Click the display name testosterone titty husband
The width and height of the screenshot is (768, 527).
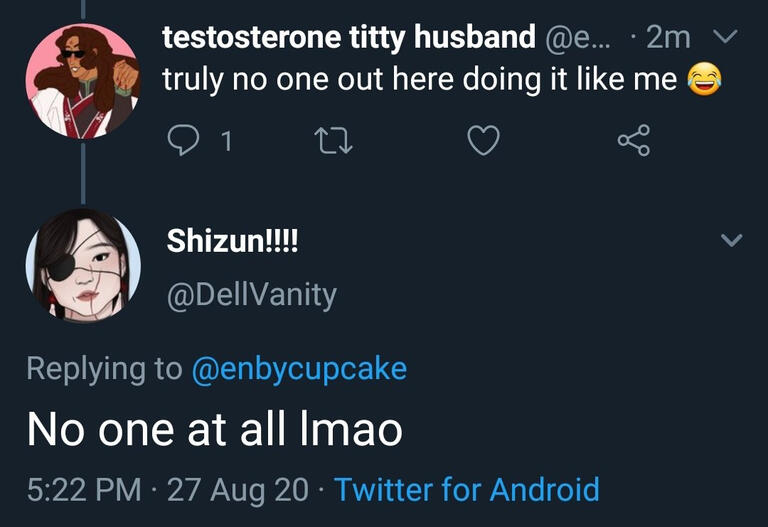coord(349,38)
